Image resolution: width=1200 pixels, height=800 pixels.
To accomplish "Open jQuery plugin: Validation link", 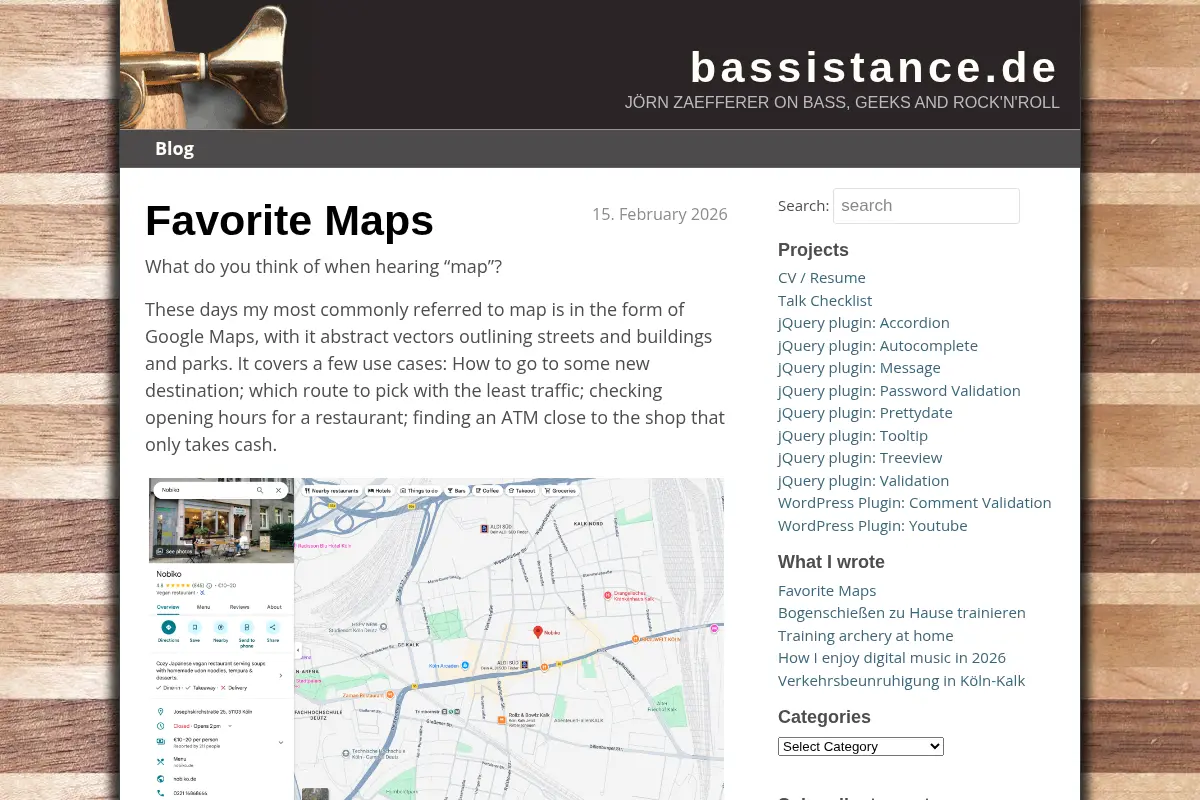I will point(864,480).
